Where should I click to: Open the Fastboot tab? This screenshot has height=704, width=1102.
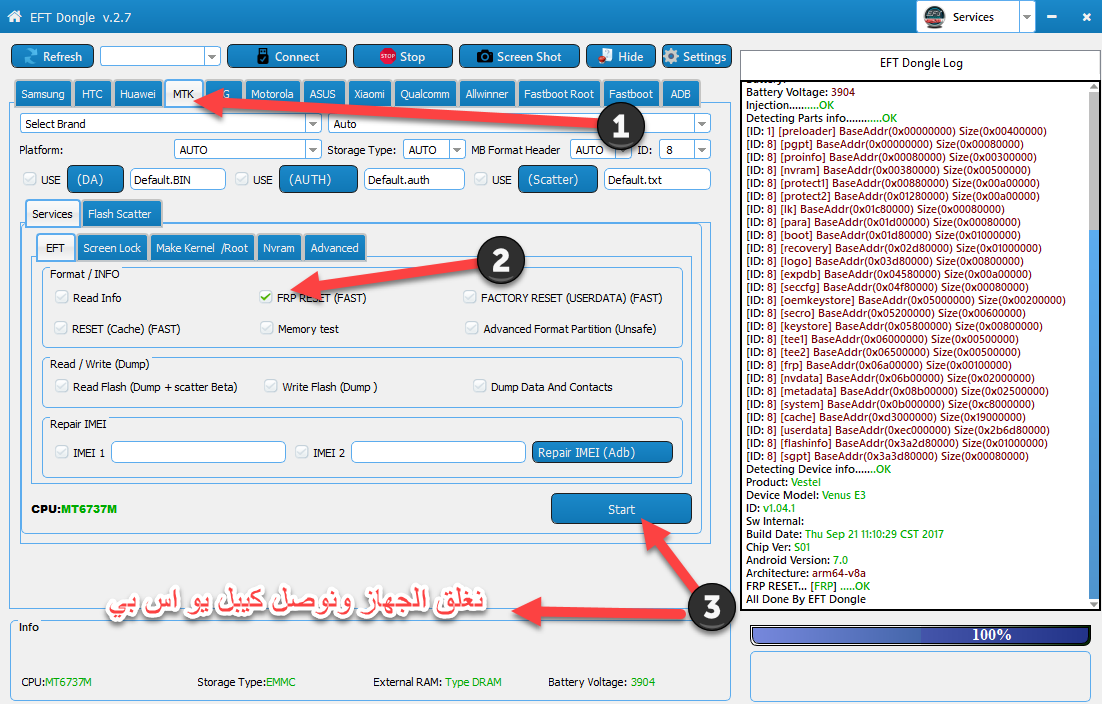(x=630, y=94)
